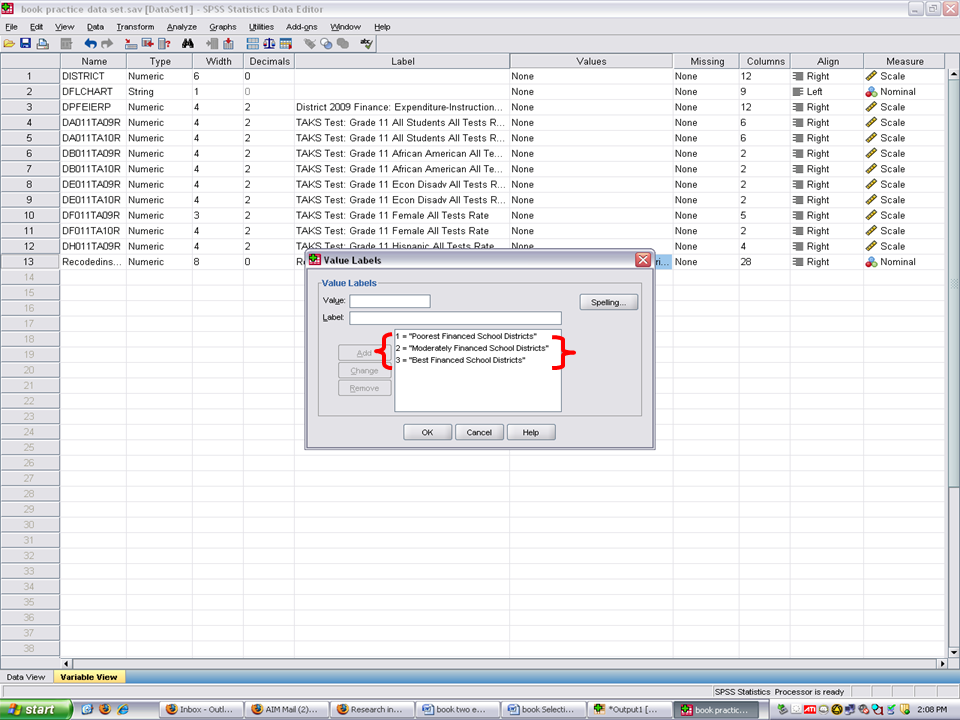Open the Transform menu
Screen dimensions: 960x720
135,27
